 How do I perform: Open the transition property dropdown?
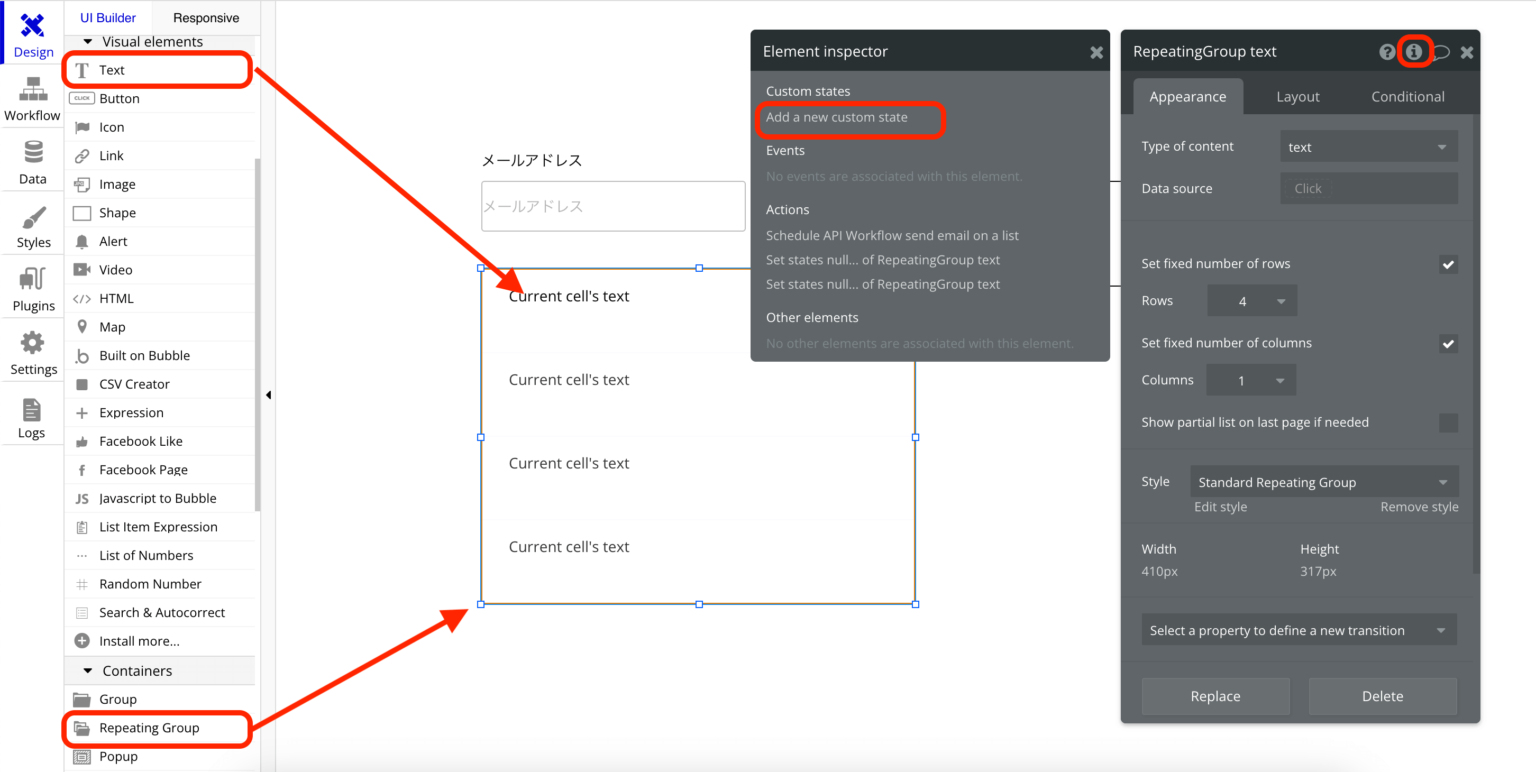pyautogui.click(x=1298, y=629)
